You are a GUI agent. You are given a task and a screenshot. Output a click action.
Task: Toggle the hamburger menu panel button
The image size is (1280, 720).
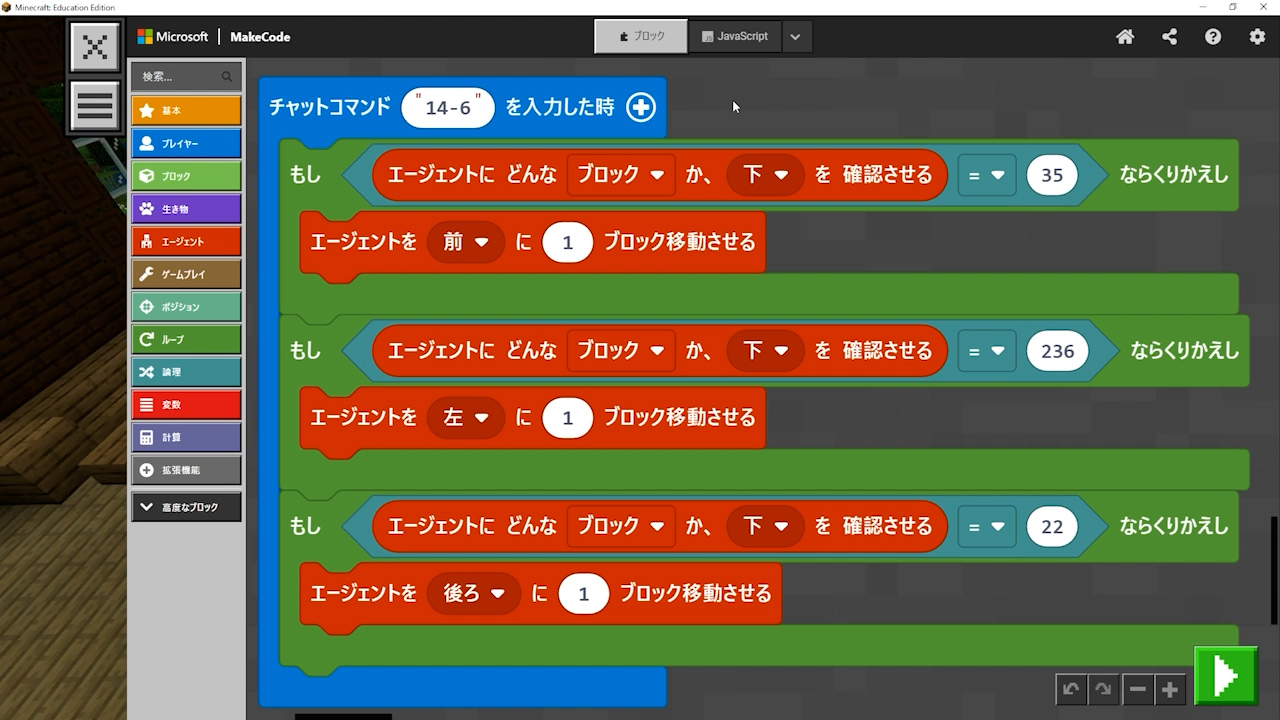tap(95, 105)
